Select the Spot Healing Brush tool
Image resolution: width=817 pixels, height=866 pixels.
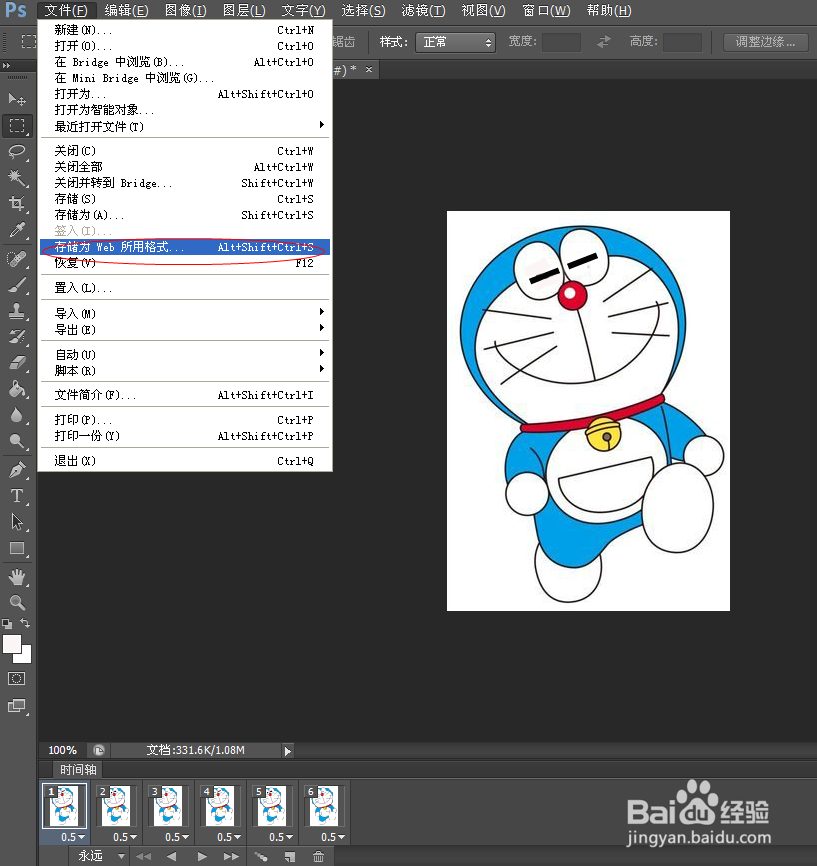tap(17, 258)
